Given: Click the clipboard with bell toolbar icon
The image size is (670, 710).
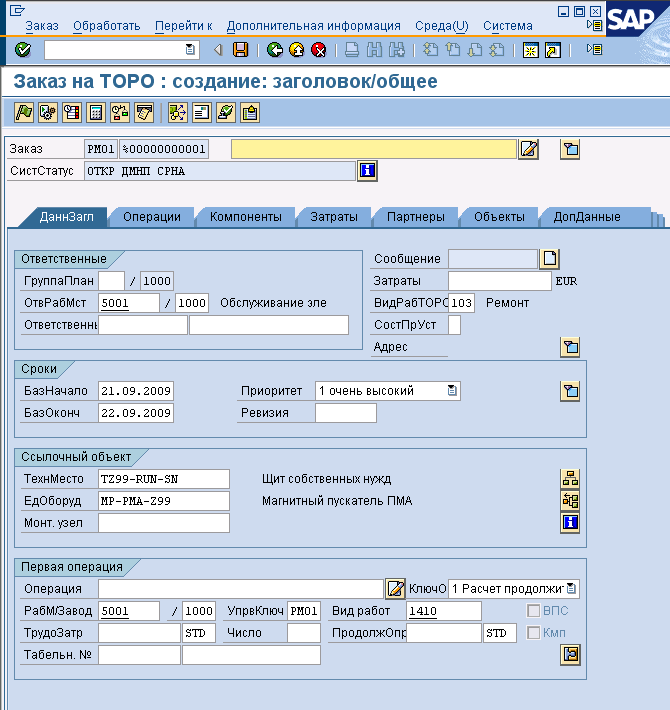Looking at the screenshot, I should pos(249,112).
